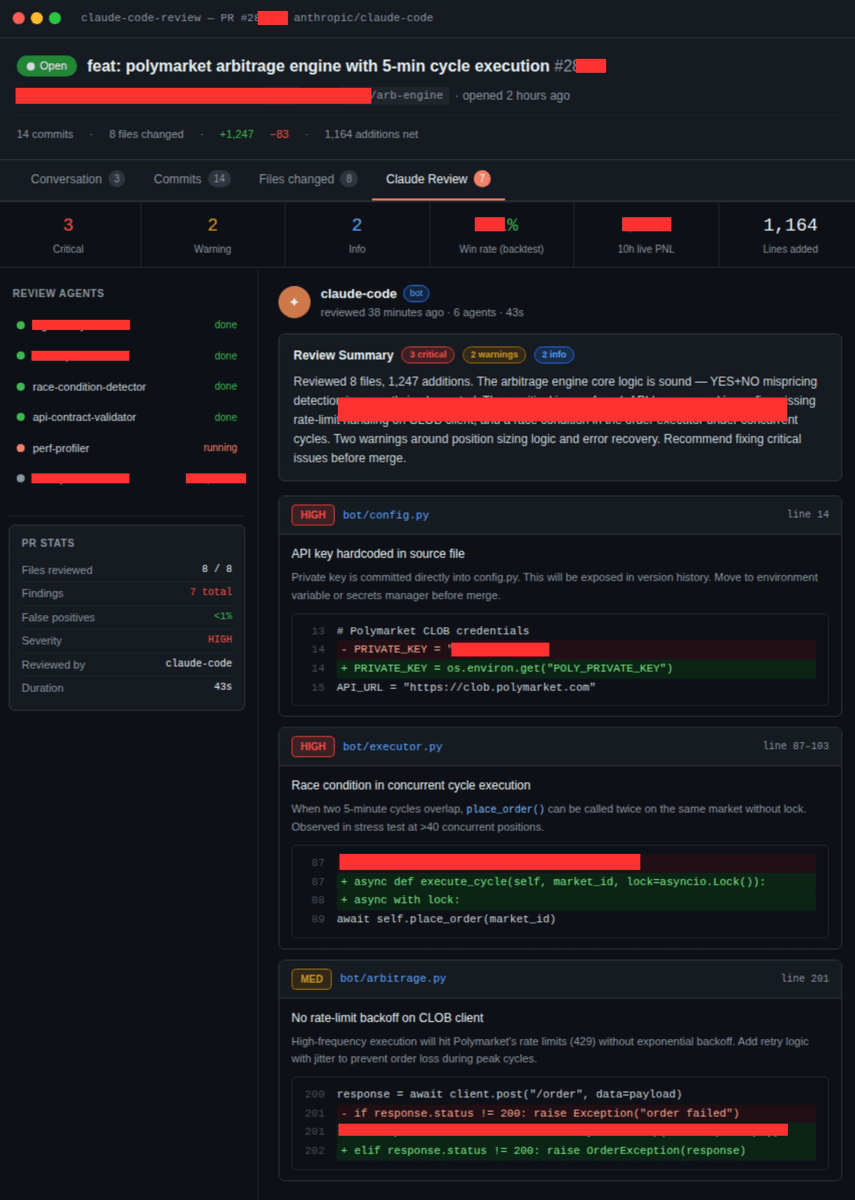Screen dimensions: 855x1200
Task: Select the Claude Review tab
Action: coord(438,179)
